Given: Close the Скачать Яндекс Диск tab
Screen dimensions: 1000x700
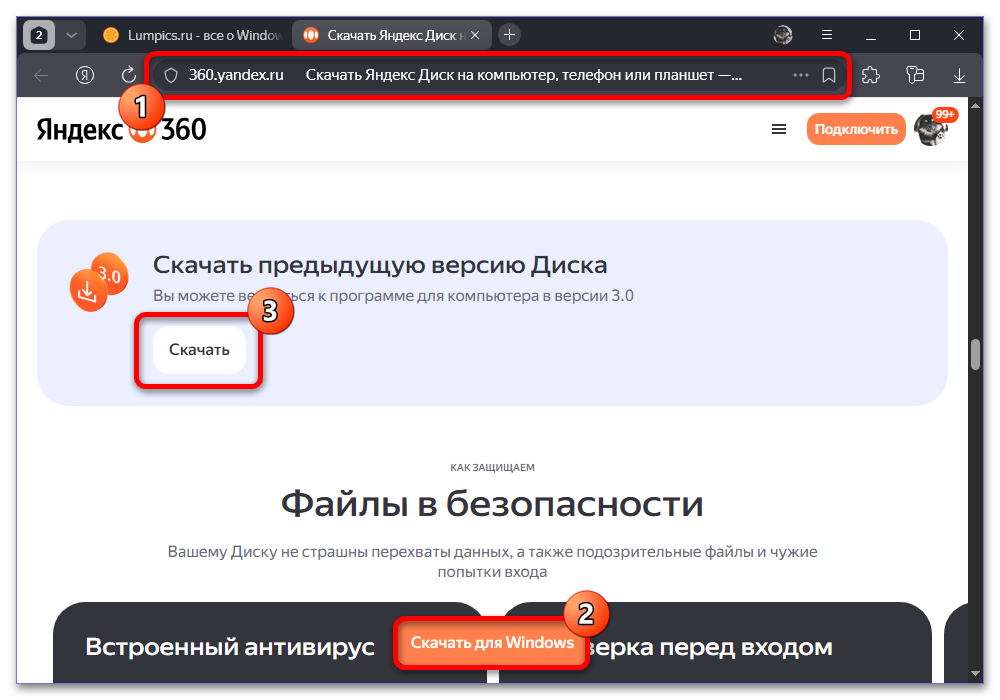Looking at the screenshot, I should coord(475,35).
